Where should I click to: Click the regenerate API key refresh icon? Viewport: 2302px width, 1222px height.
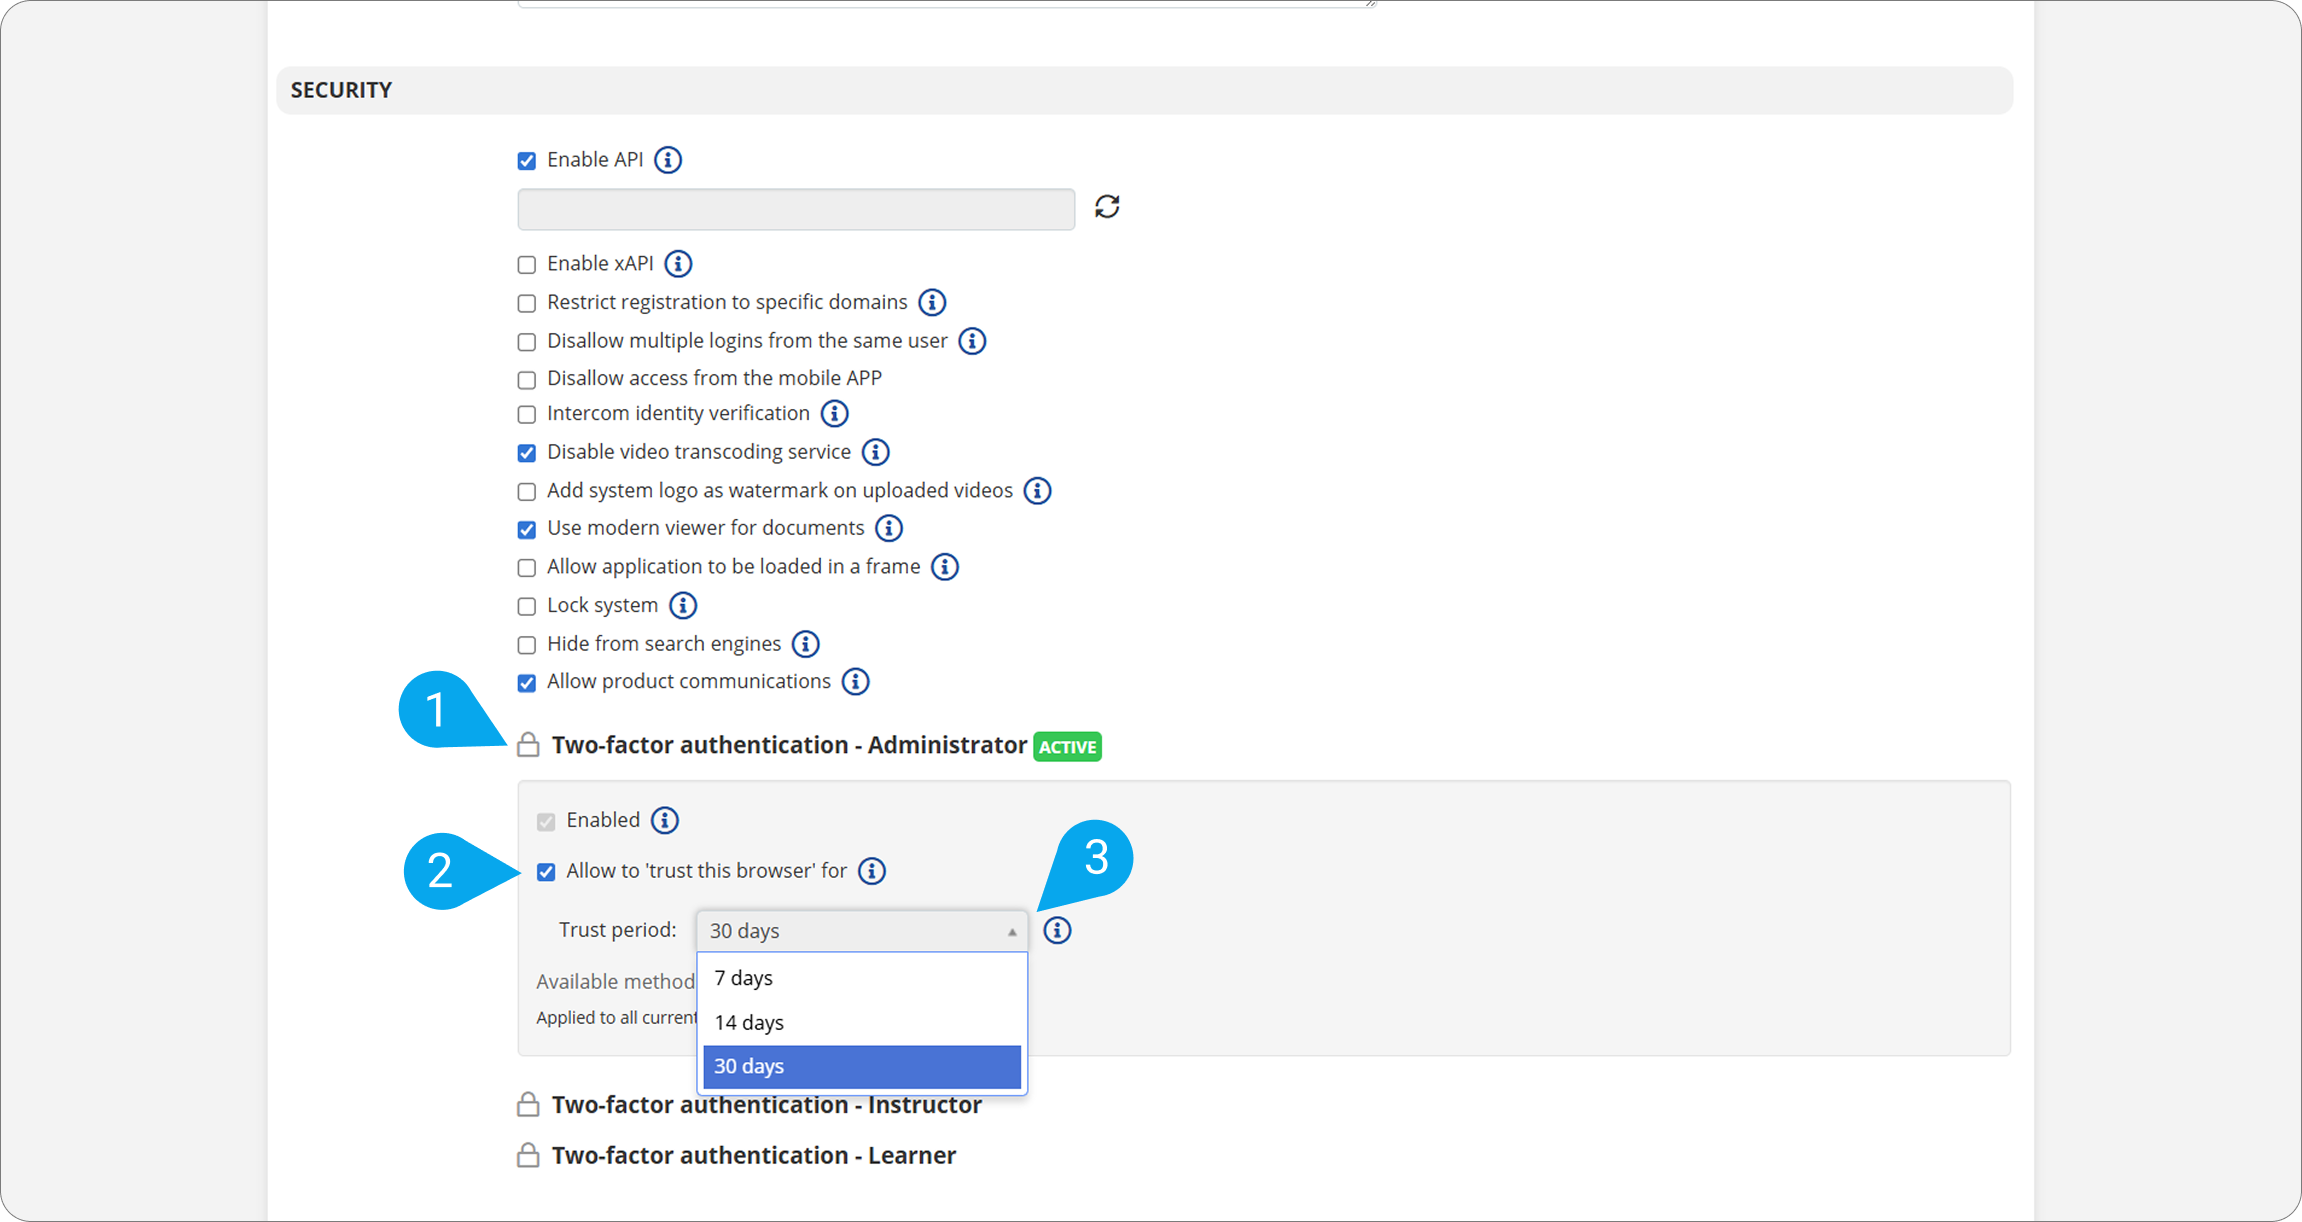pyautogui.click(x=1106, y=207)
